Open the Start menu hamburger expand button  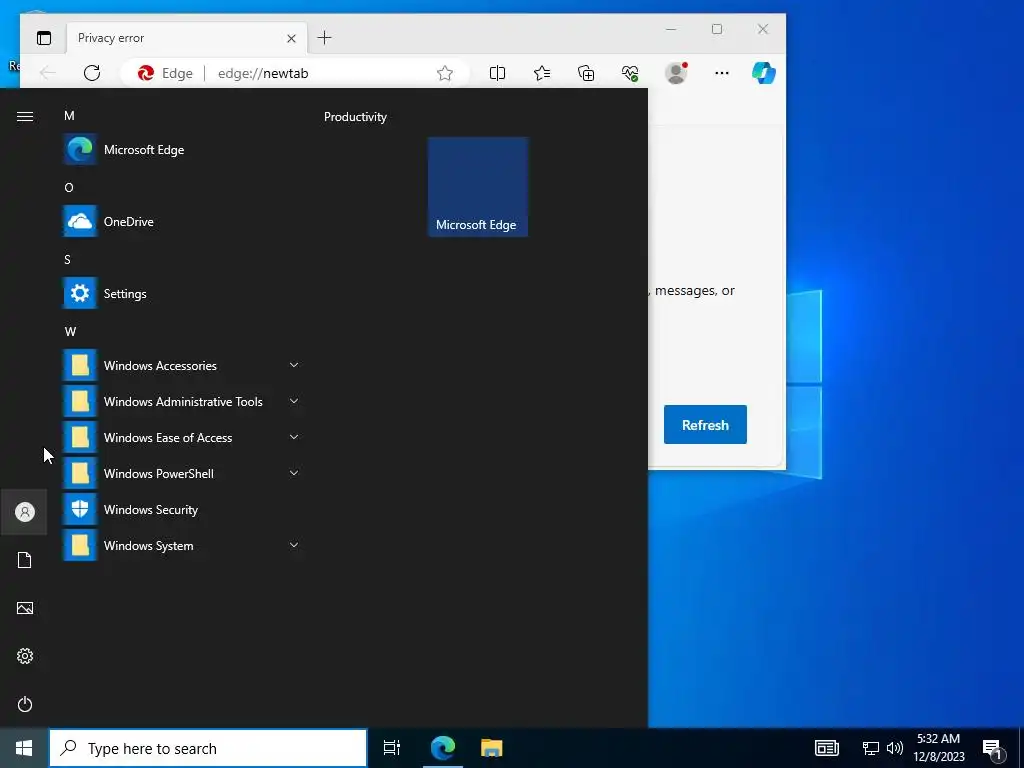[25, 116]
